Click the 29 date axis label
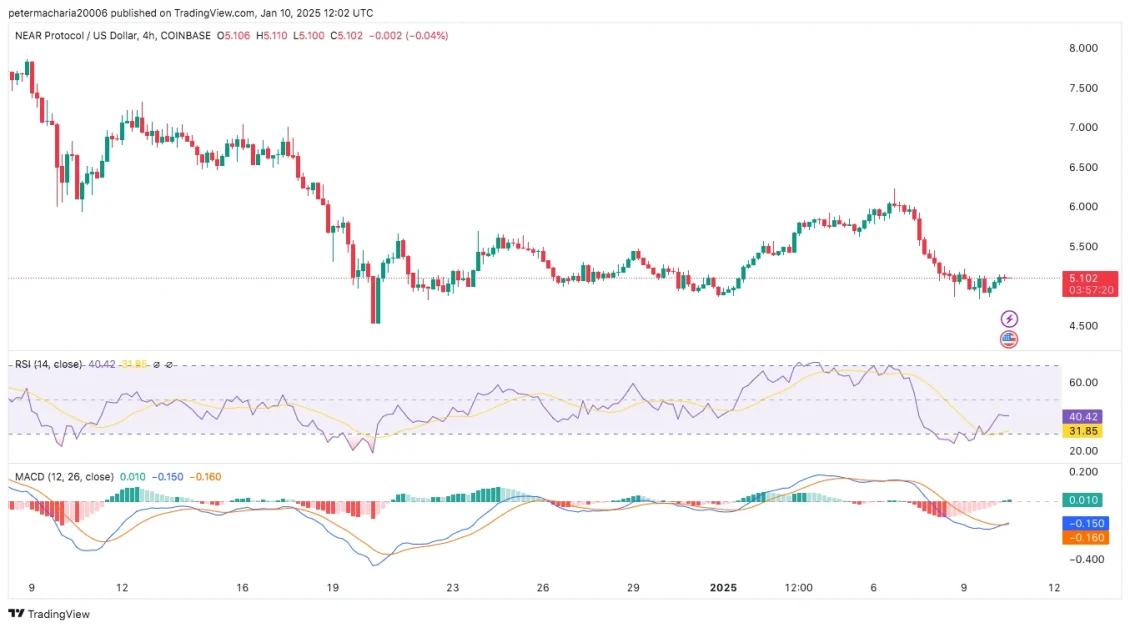Screen dimensions: 1130x628 pos(633,588)
